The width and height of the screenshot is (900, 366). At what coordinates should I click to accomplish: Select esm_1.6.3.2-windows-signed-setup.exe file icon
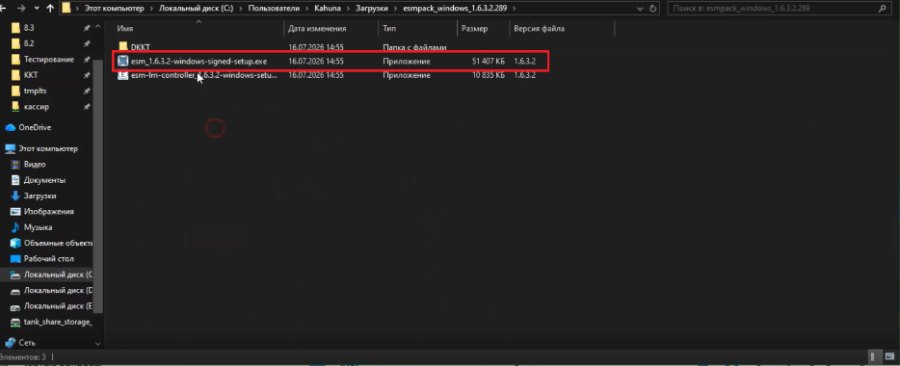pos(122,61)
